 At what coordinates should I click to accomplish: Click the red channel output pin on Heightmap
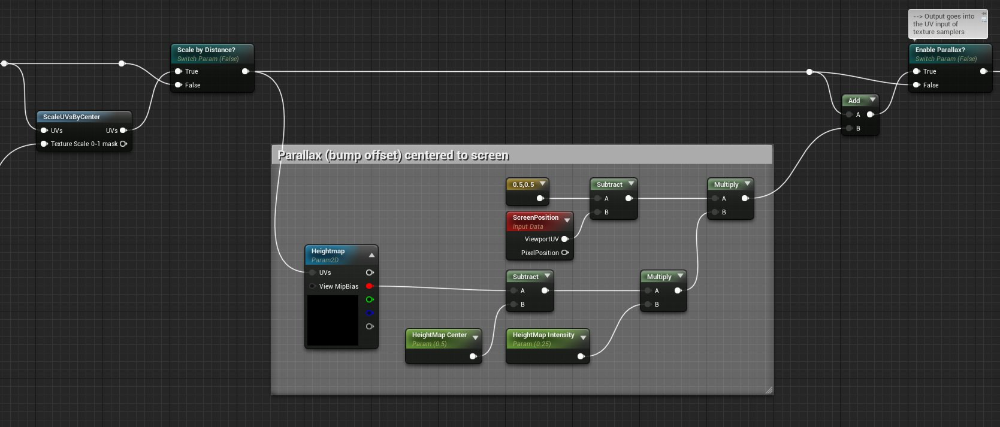tap(369, 286)
